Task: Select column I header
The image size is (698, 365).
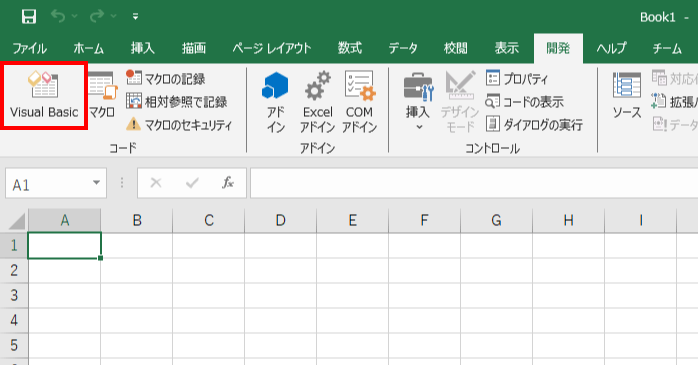Action: pyautogui.click(x=641, y=220)
